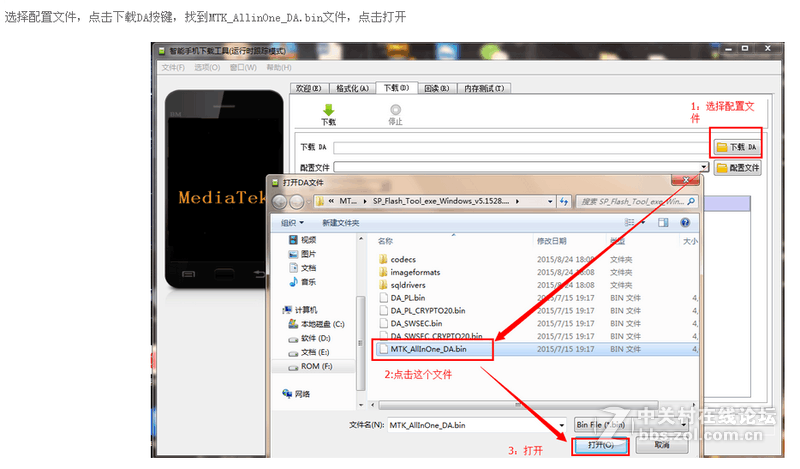800x469 pixels.
Task: Open the File (文件) menu
Action: click(173, 67)
